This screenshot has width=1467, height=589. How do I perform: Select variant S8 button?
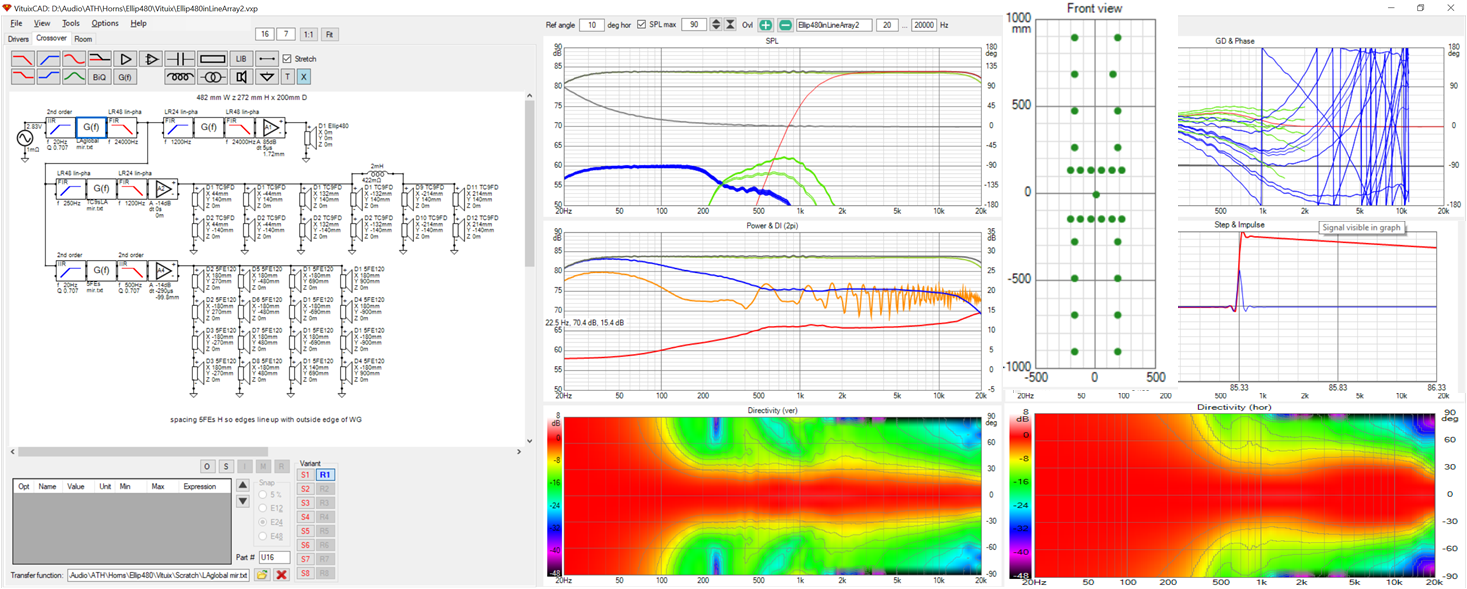tap(305, 573)
